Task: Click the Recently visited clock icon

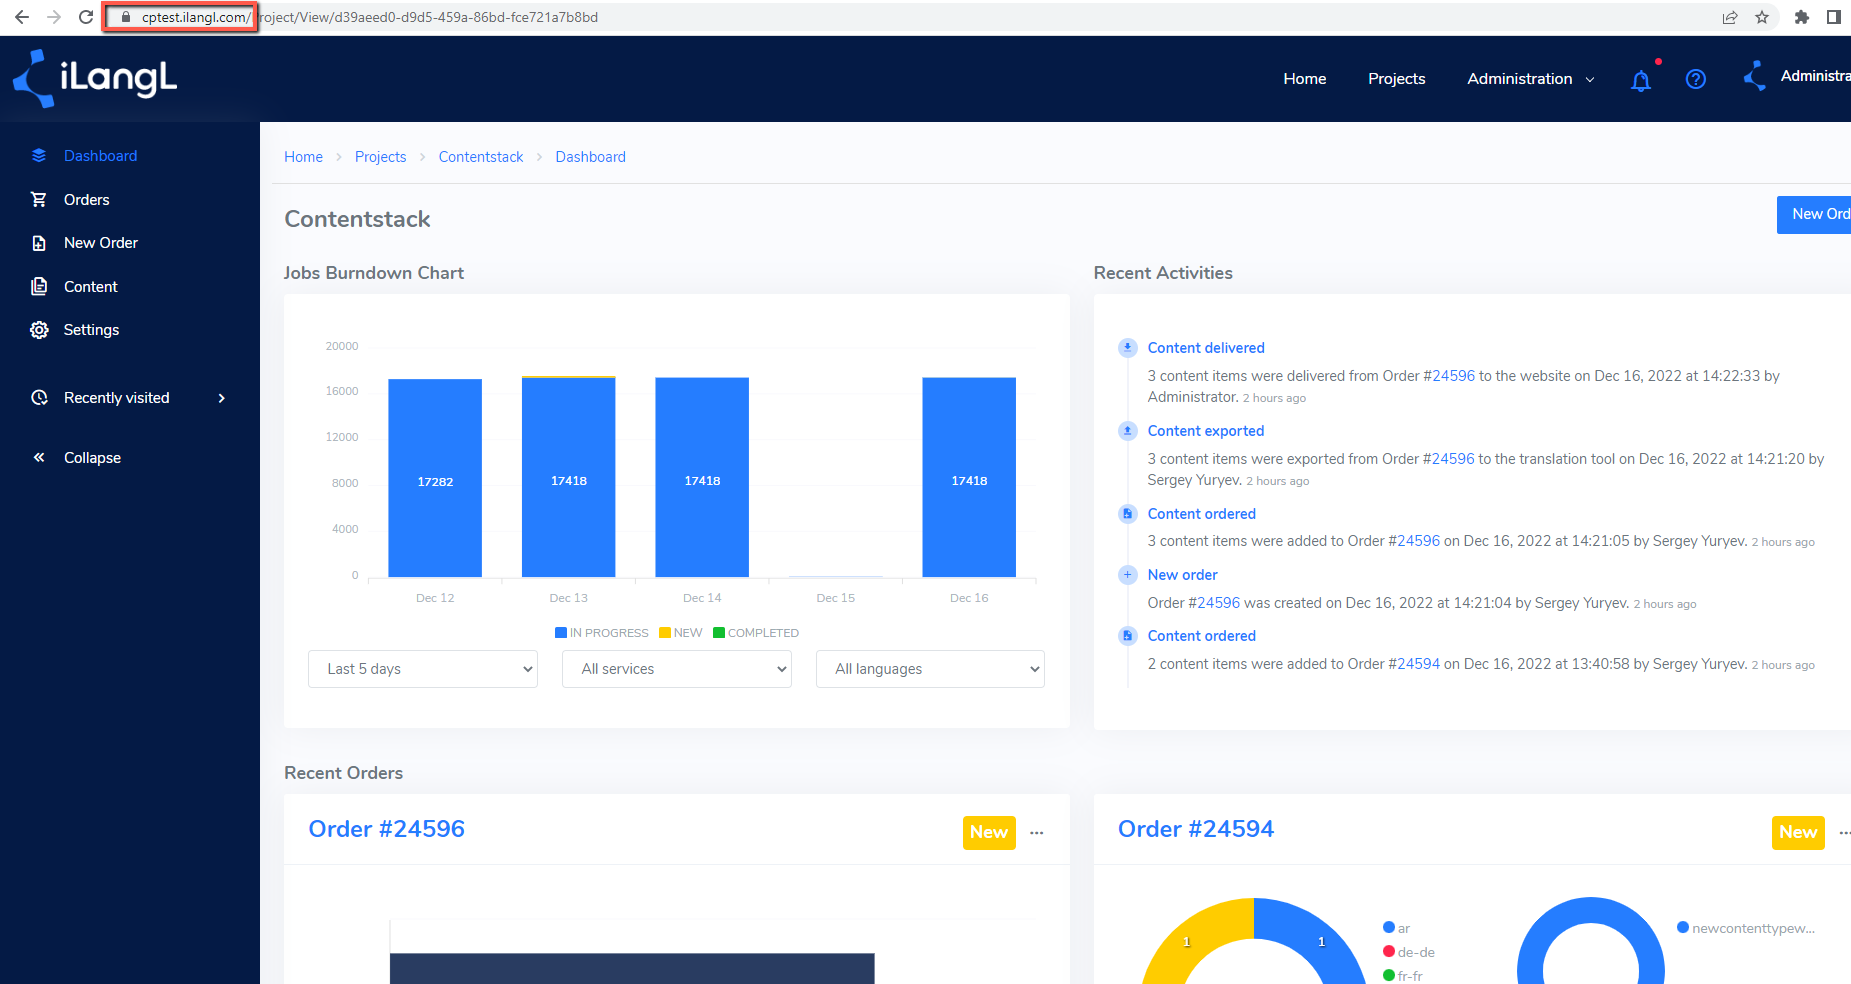Action: 39,398
